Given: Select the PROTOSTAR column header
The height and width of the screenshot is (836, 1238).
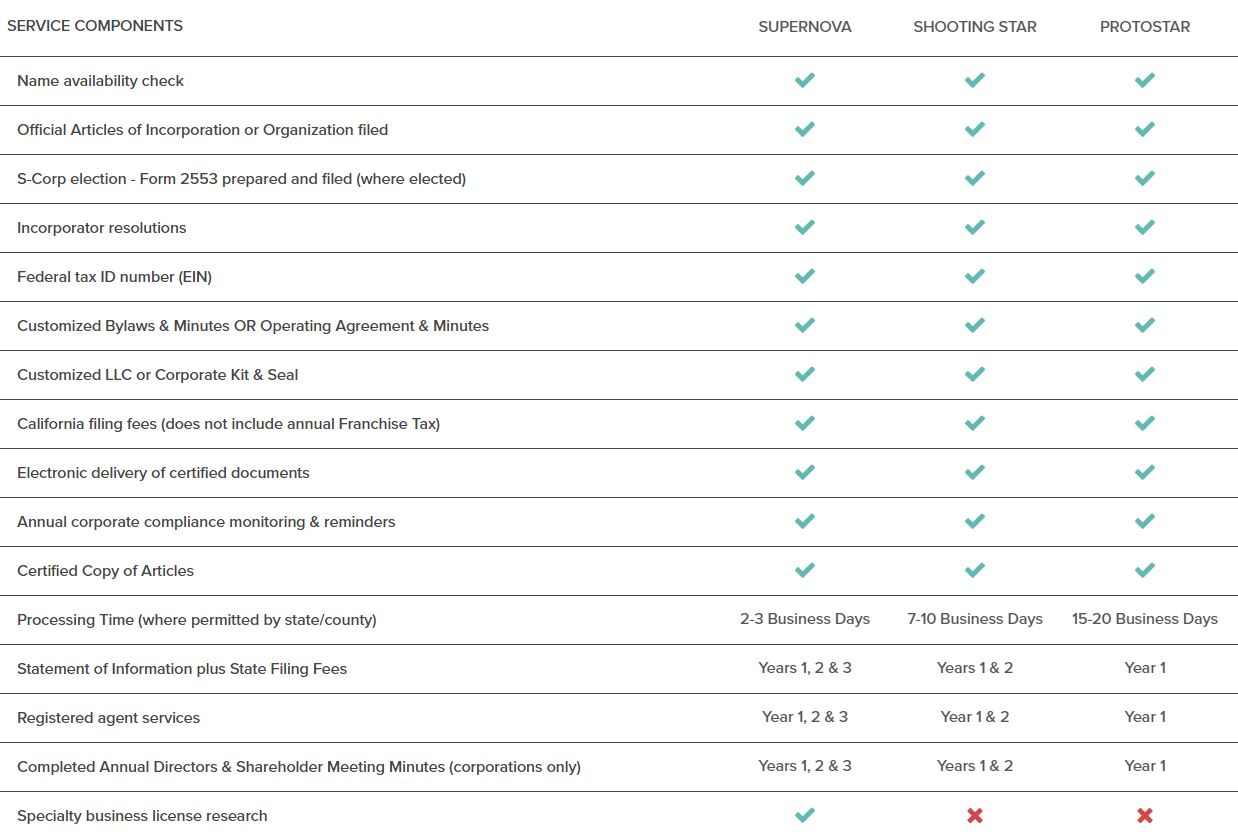Looking at the screenshot, I should 1145,27.
